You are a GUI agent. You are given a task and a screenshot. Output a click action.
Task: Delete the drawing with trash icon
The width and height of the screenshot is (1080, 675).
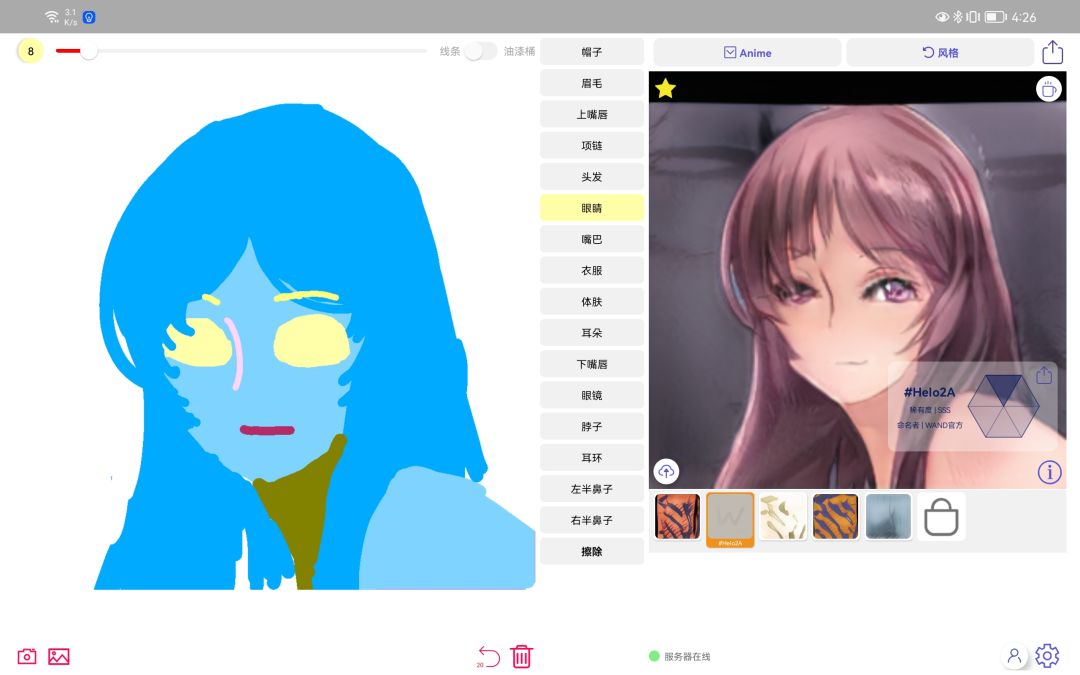click(x=521, y=656)
